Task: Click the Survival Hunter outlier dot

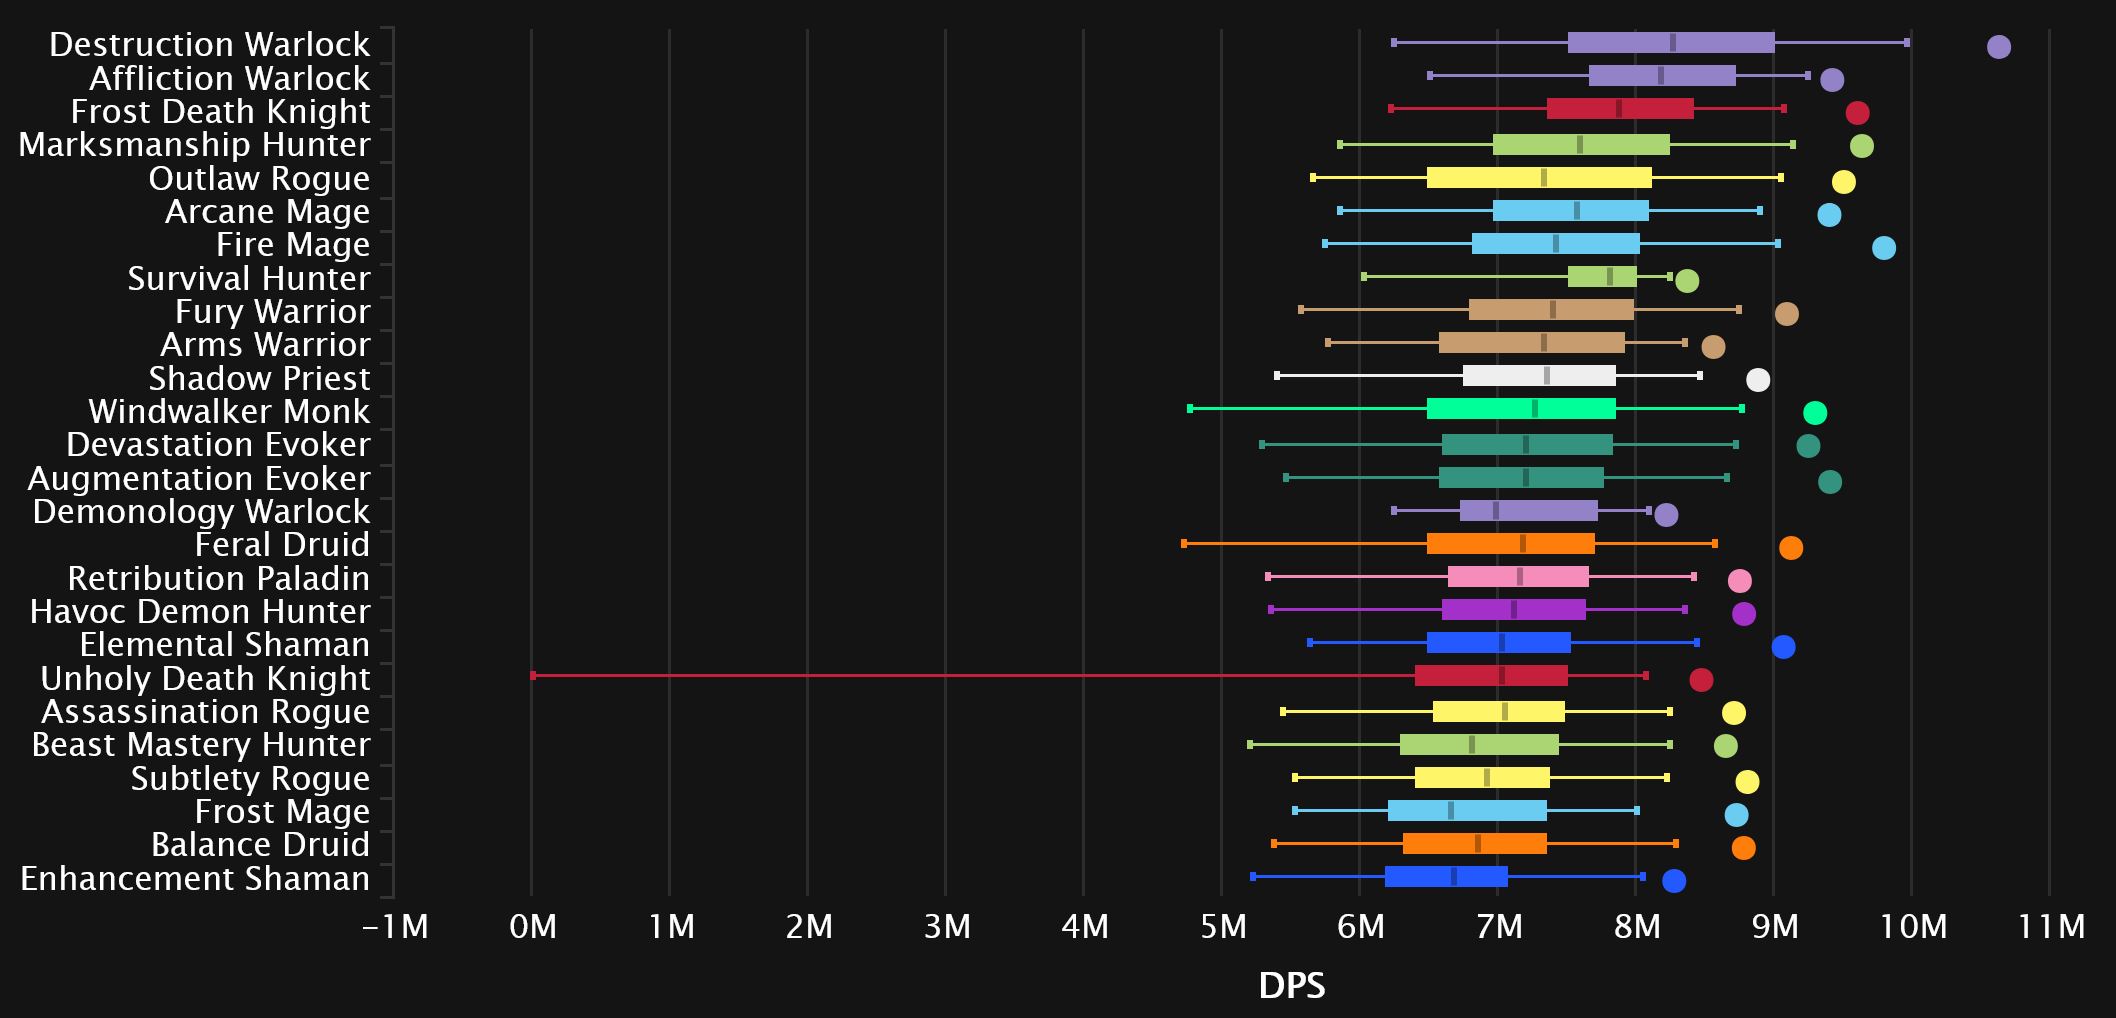Action: (1686, 281)
